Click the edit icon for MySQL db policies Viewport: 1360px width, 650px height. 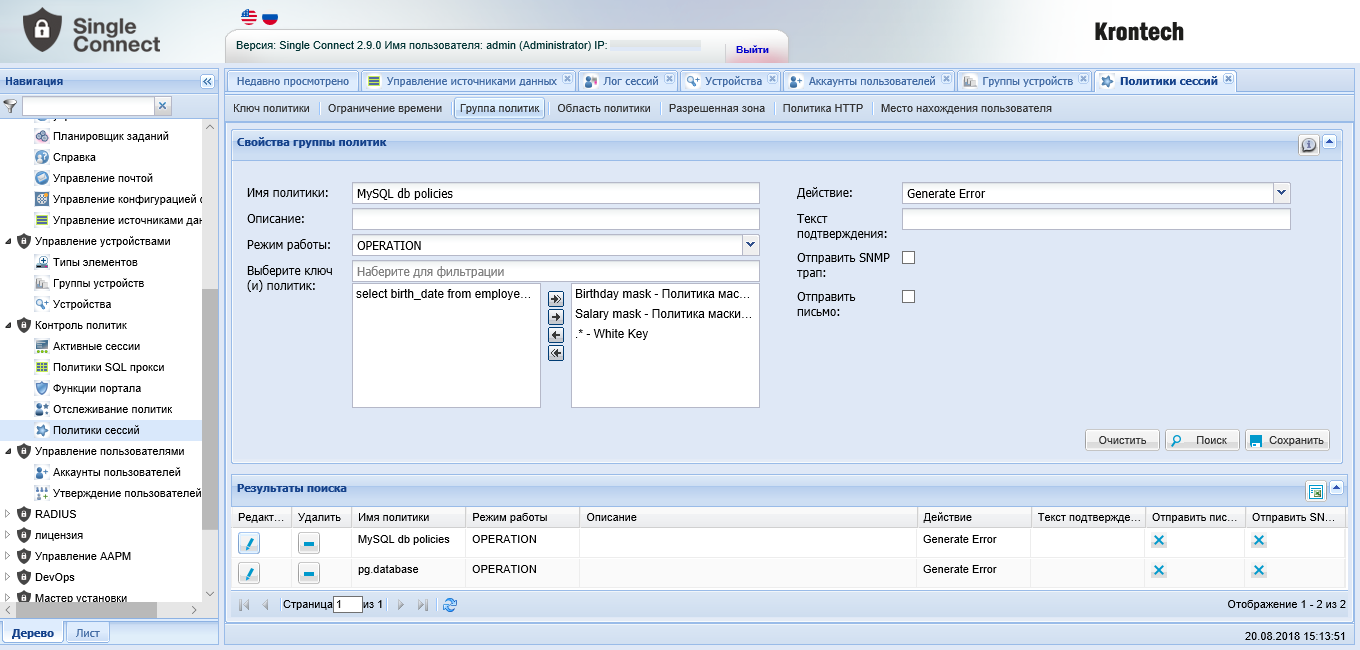pos(249,543)
